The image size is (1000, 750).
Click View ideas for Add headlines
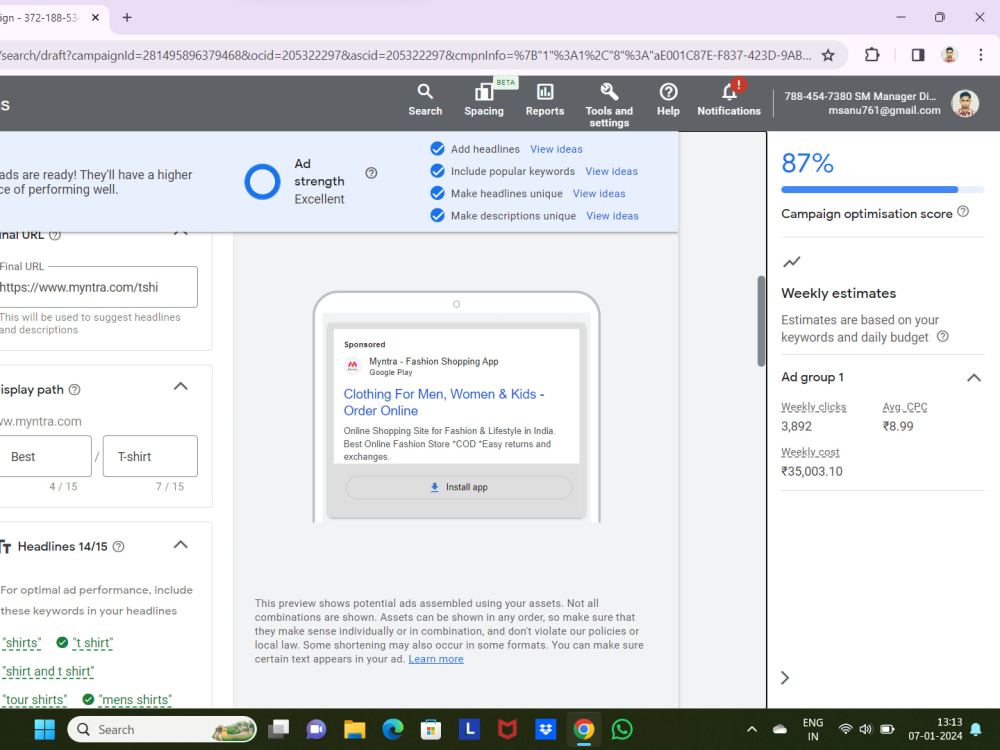[x=556, y=149]
